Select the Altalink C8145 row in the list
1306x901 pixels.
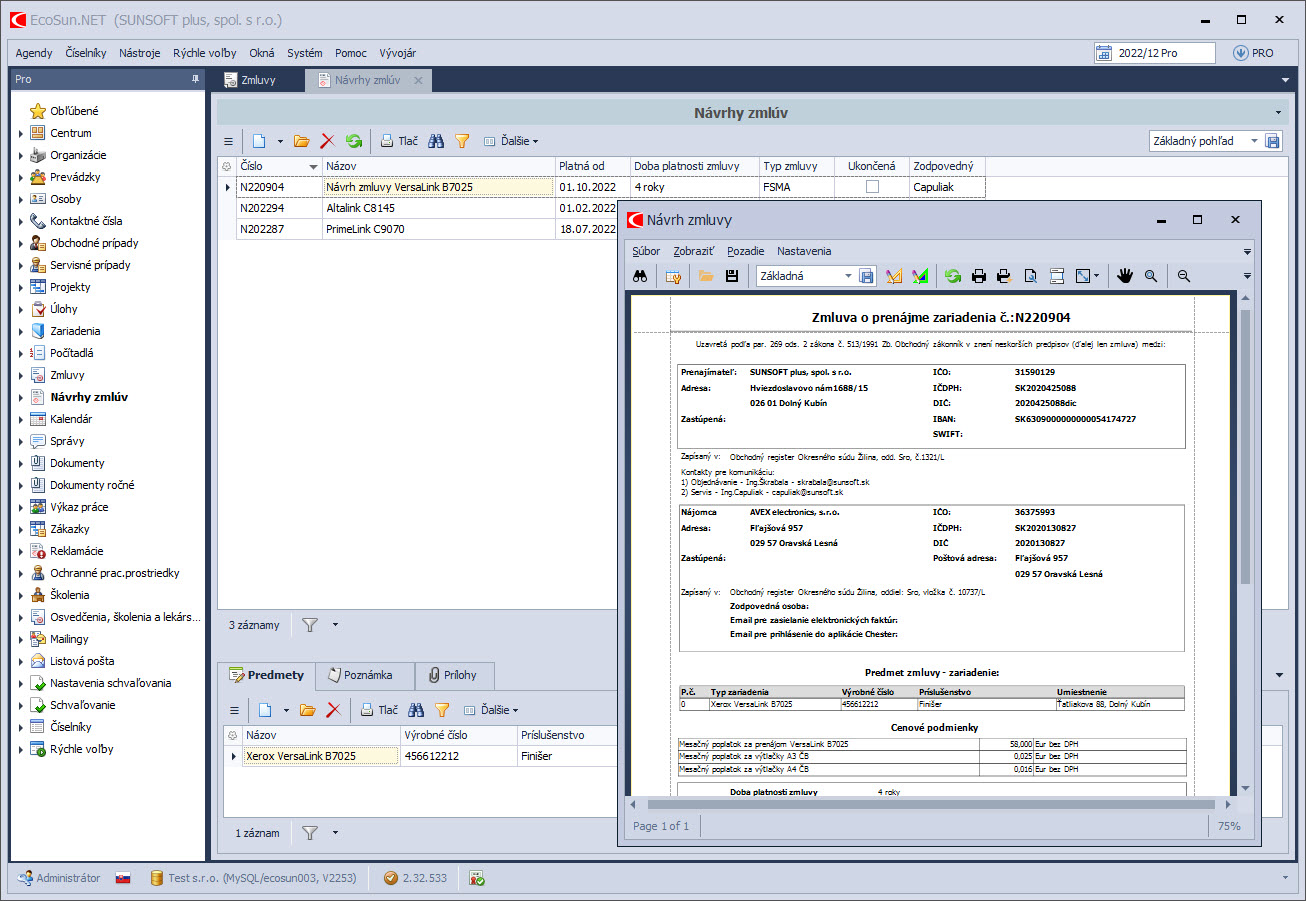[x=360, y=208]
